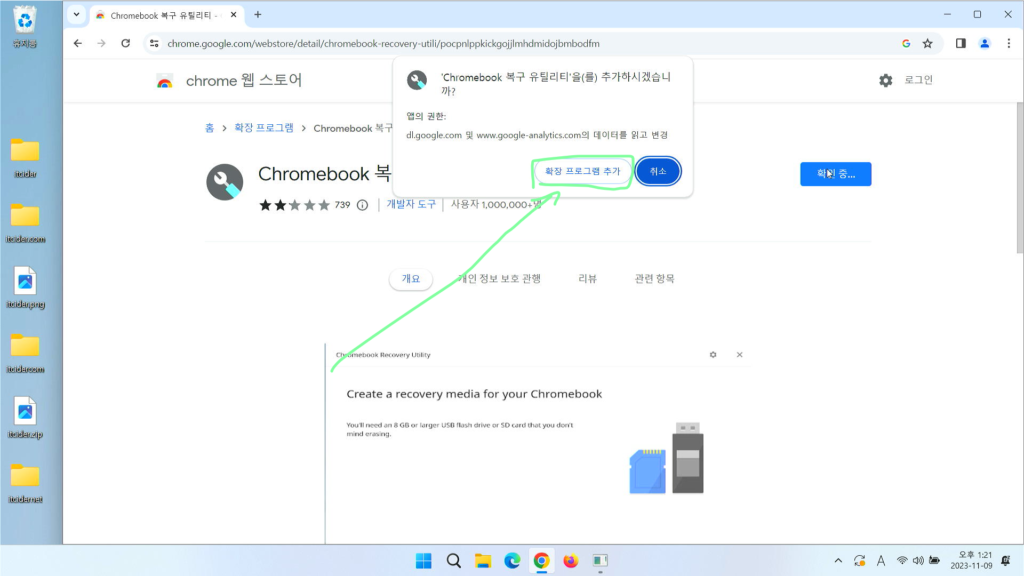
Task: Open taskbar Search
Action: click(x=453, y=561)
